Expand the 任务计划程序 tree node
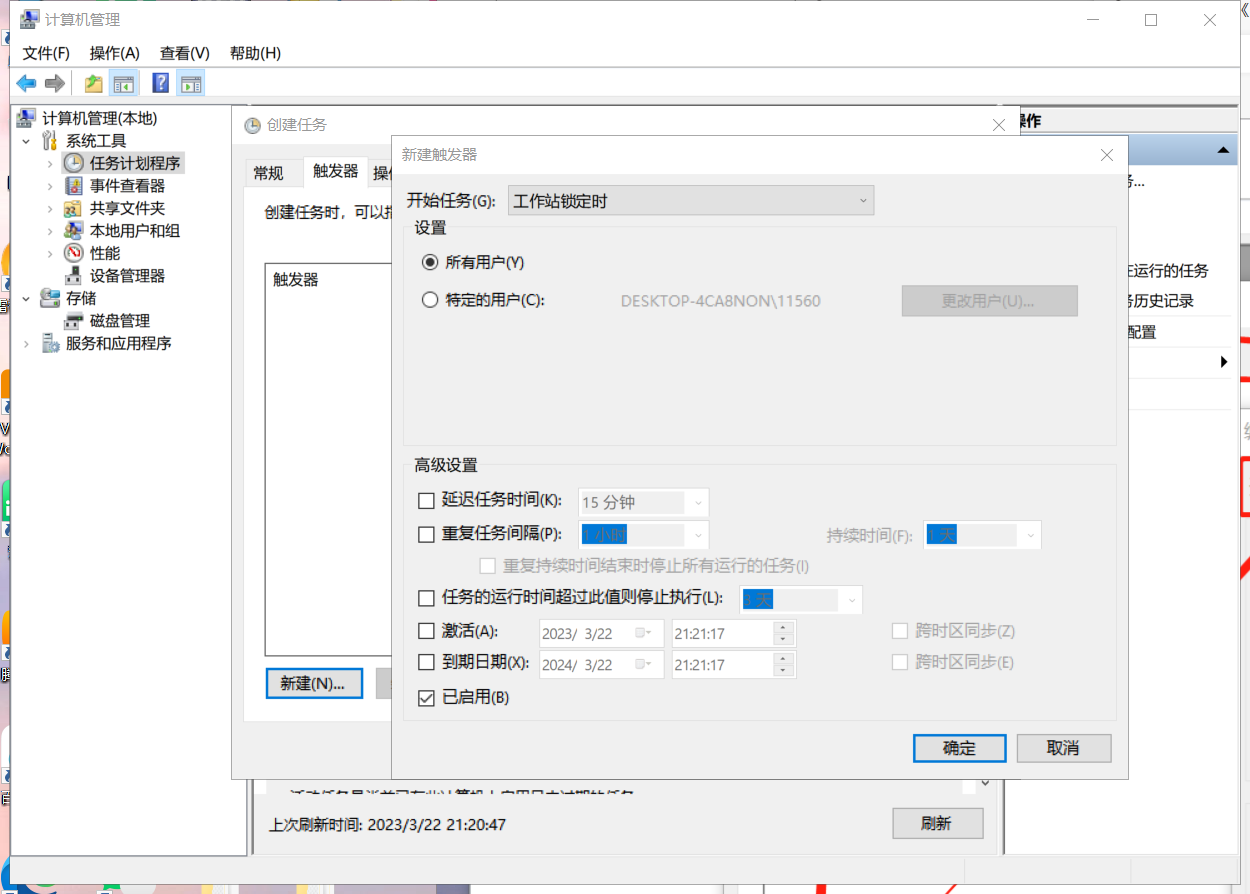The height and width of the screenshot is (894, 1250). click(50, 163)
